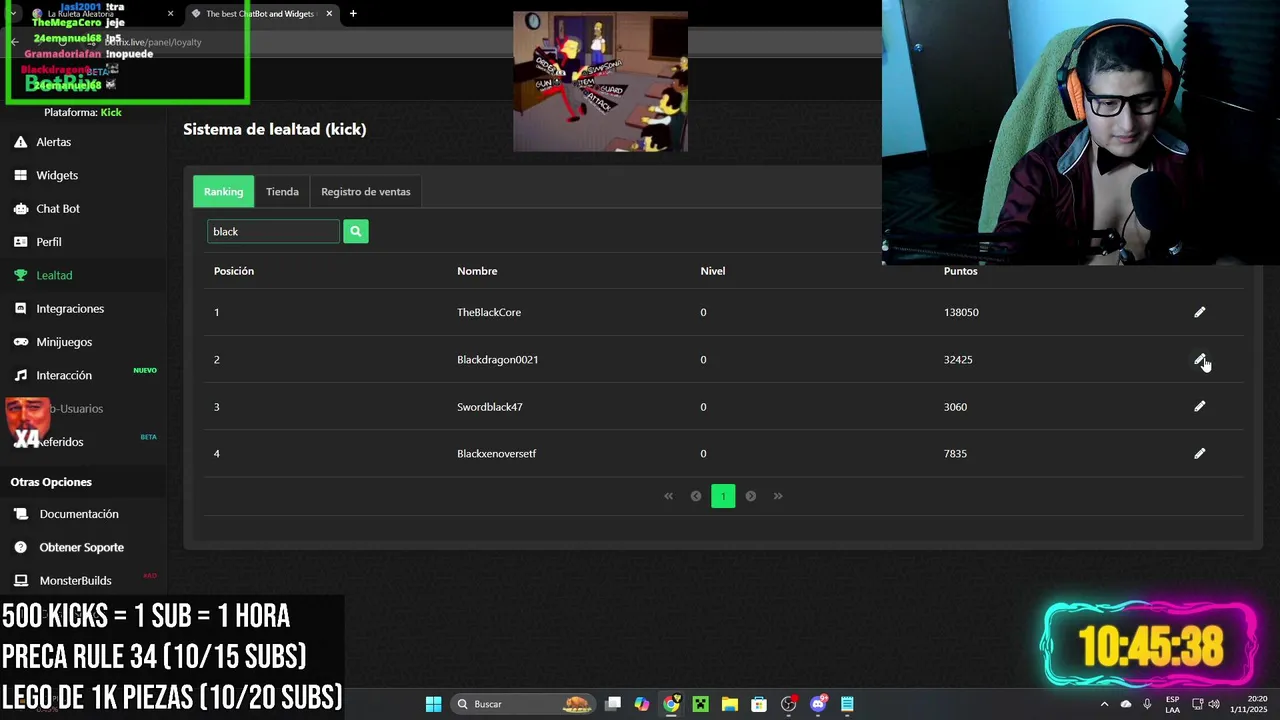The height and width of the screenshot is (720, 1280).
Task: Select Swordblack47 name cell
Action: click(489, 406)
